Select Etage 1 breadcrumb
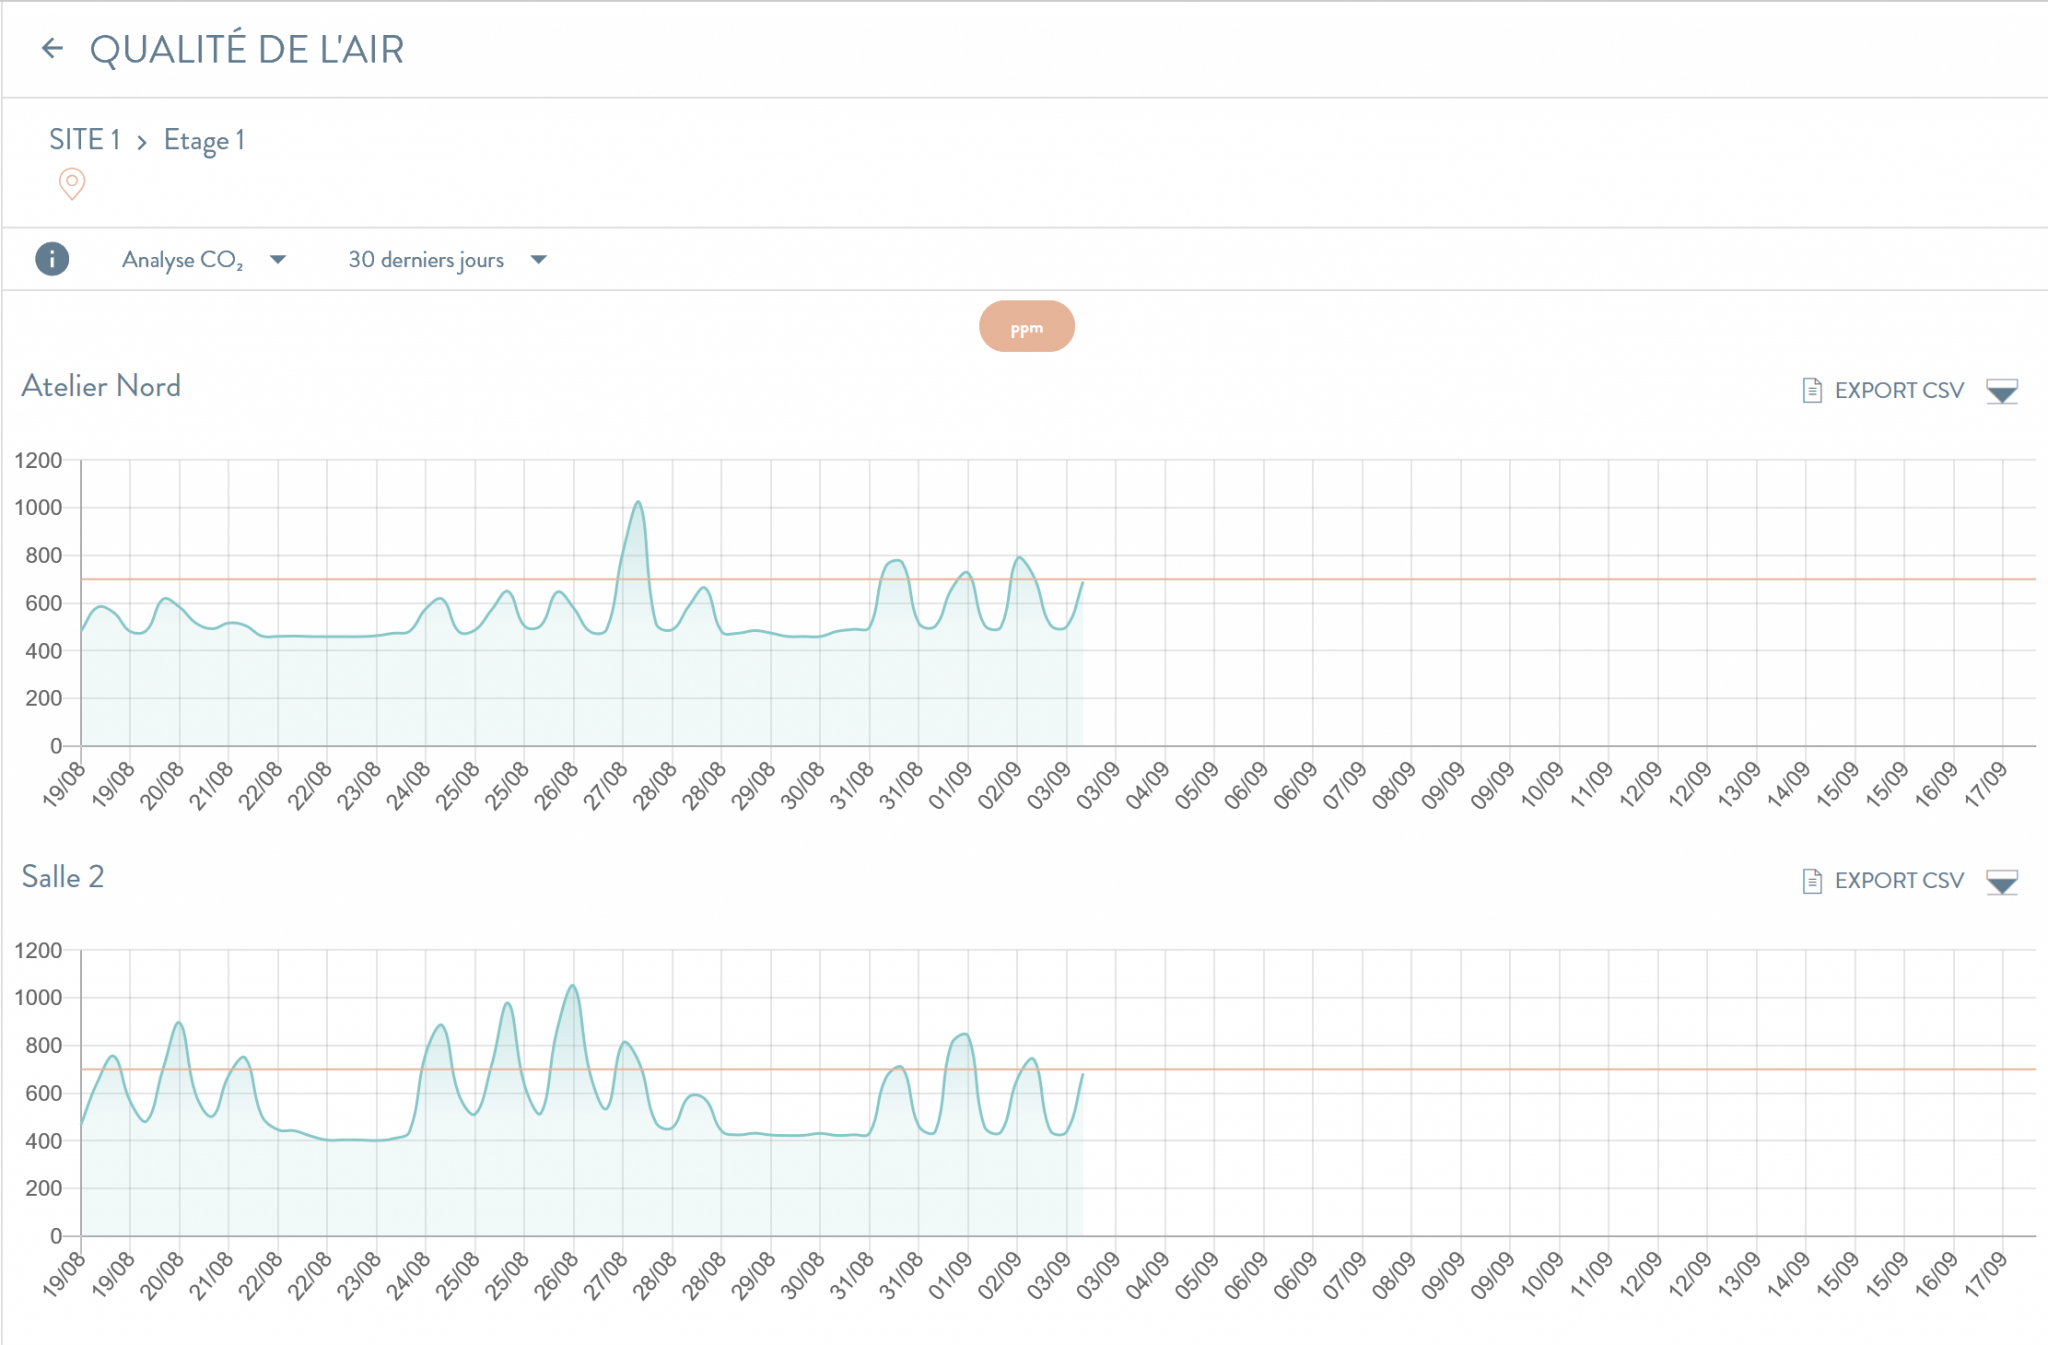 [x=204, y=140]
